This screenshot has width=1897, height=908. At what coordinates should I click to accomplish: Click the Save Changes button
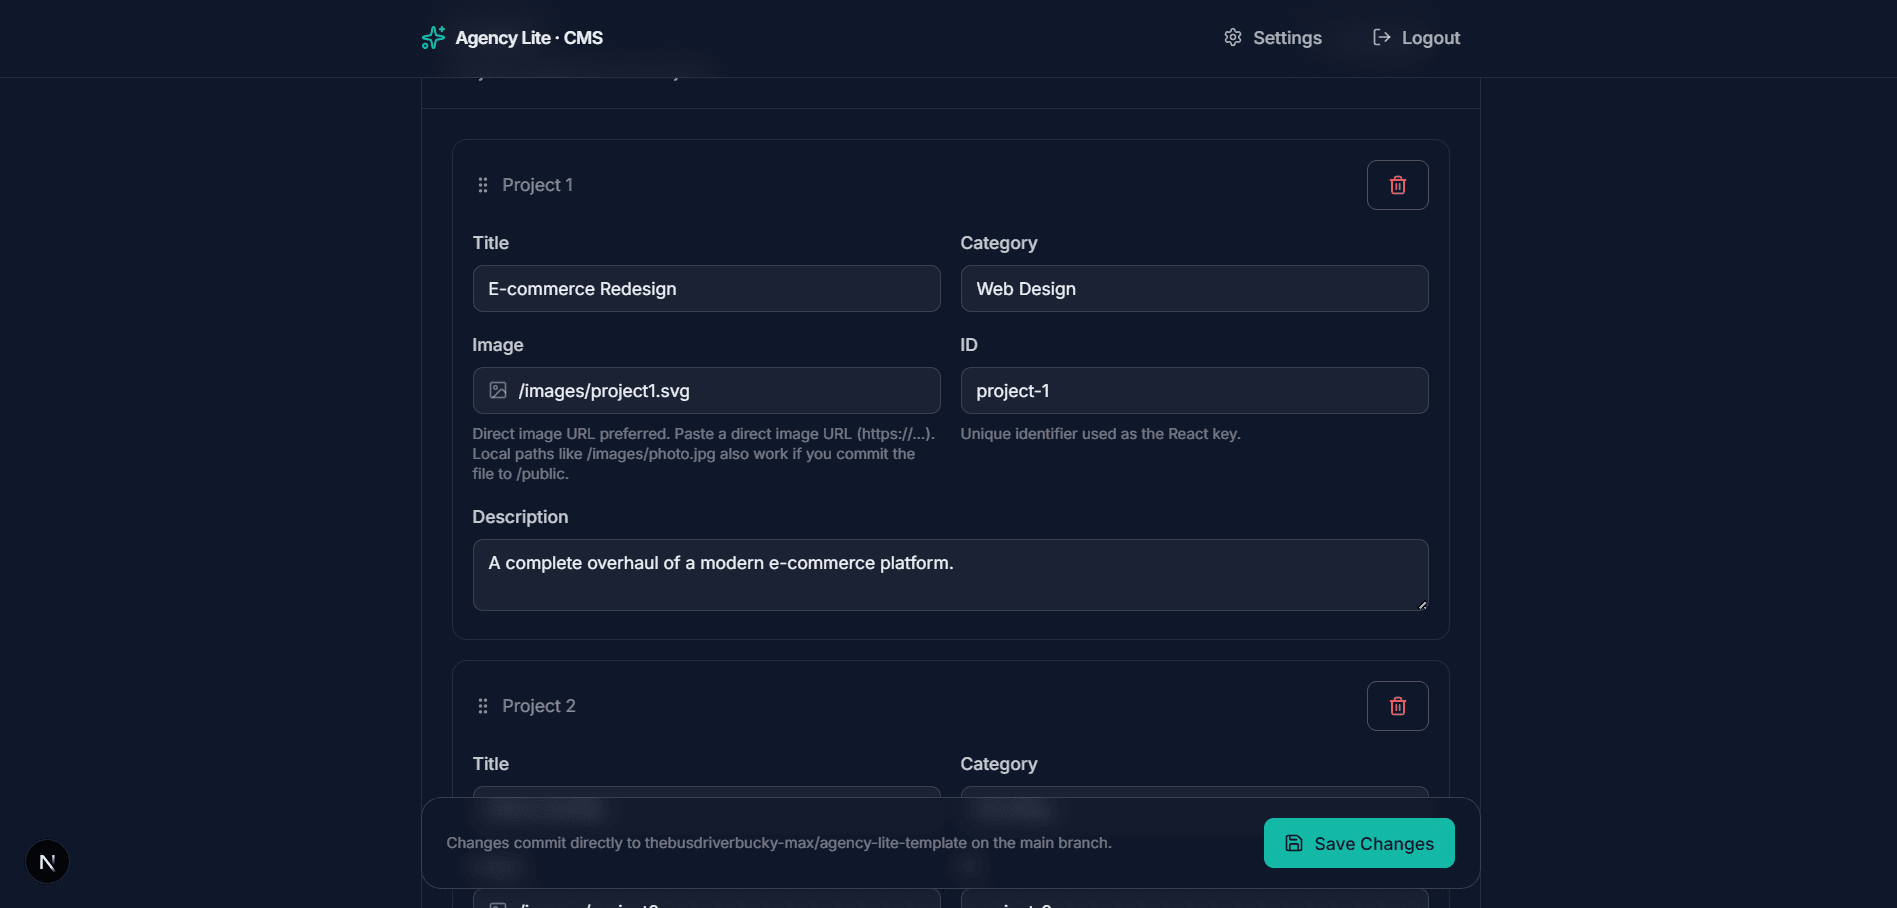[1359, 843]
